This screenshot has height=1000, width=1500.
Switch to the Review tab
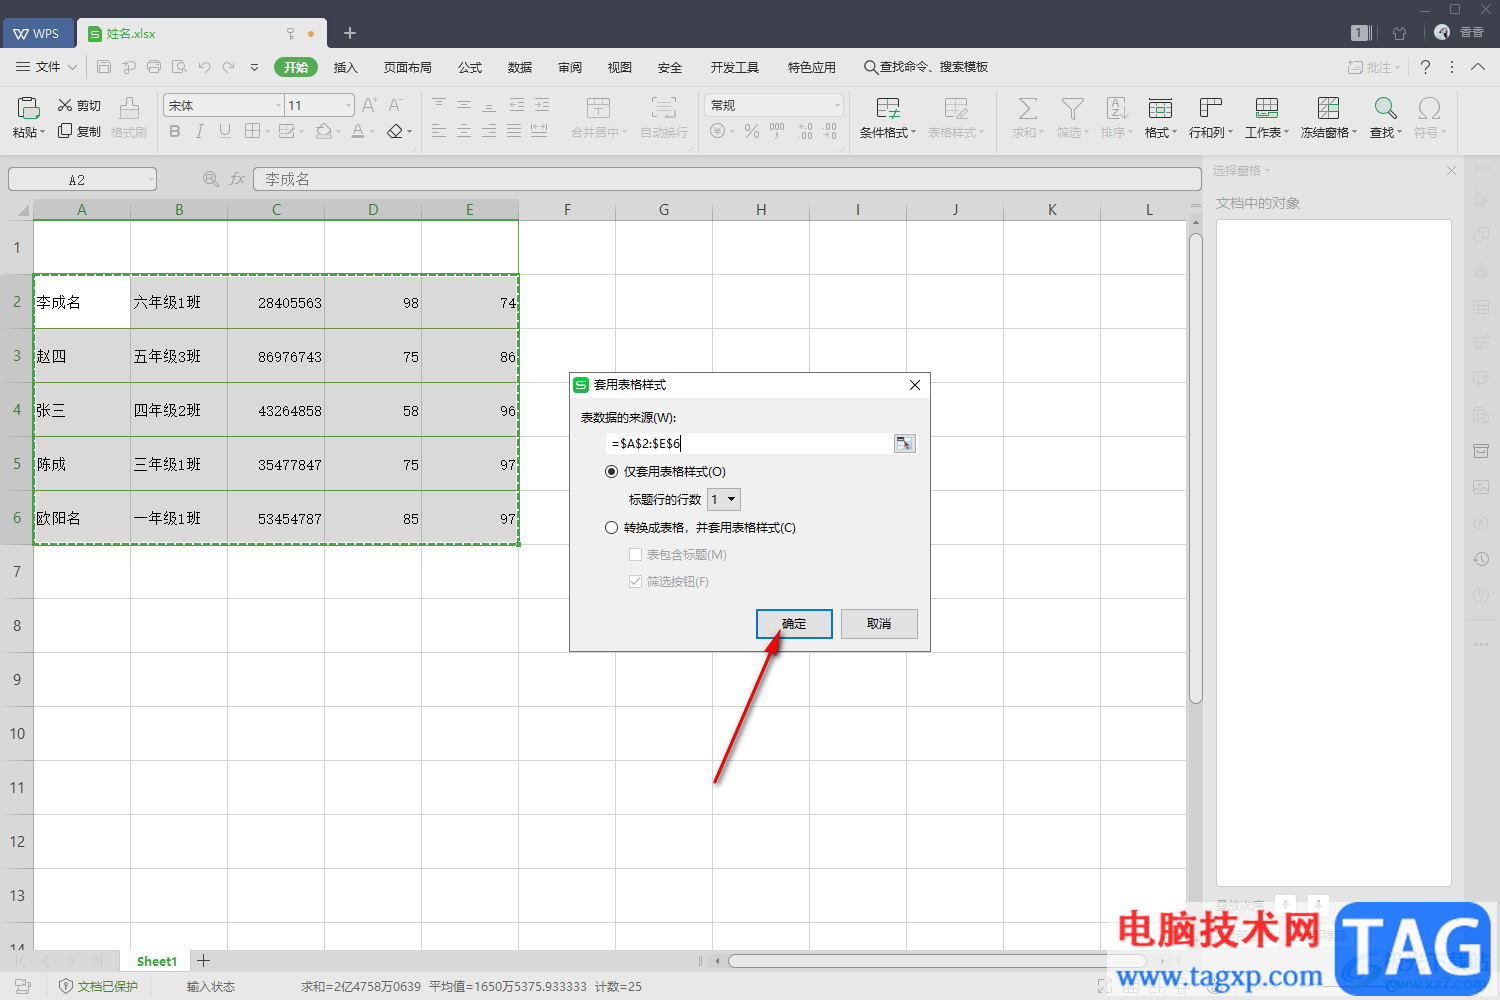pos(570,67)
